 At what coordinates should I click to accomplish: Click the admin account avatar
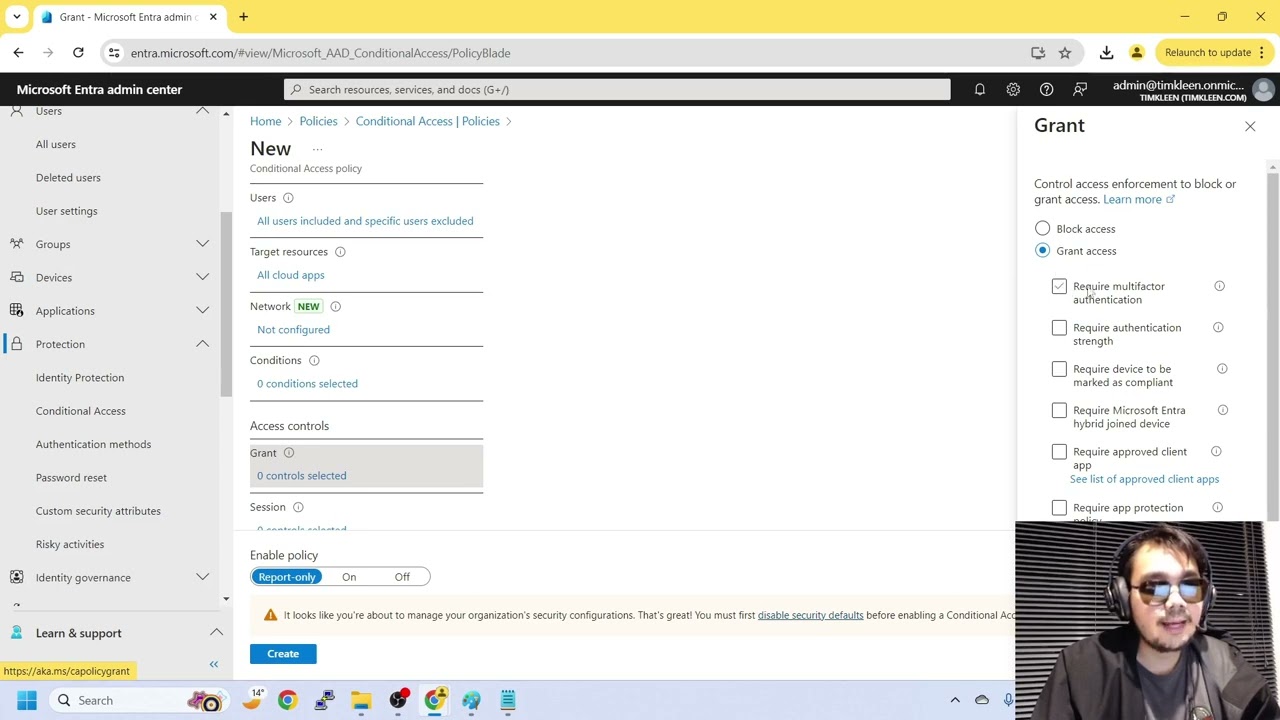[1263, 90]
